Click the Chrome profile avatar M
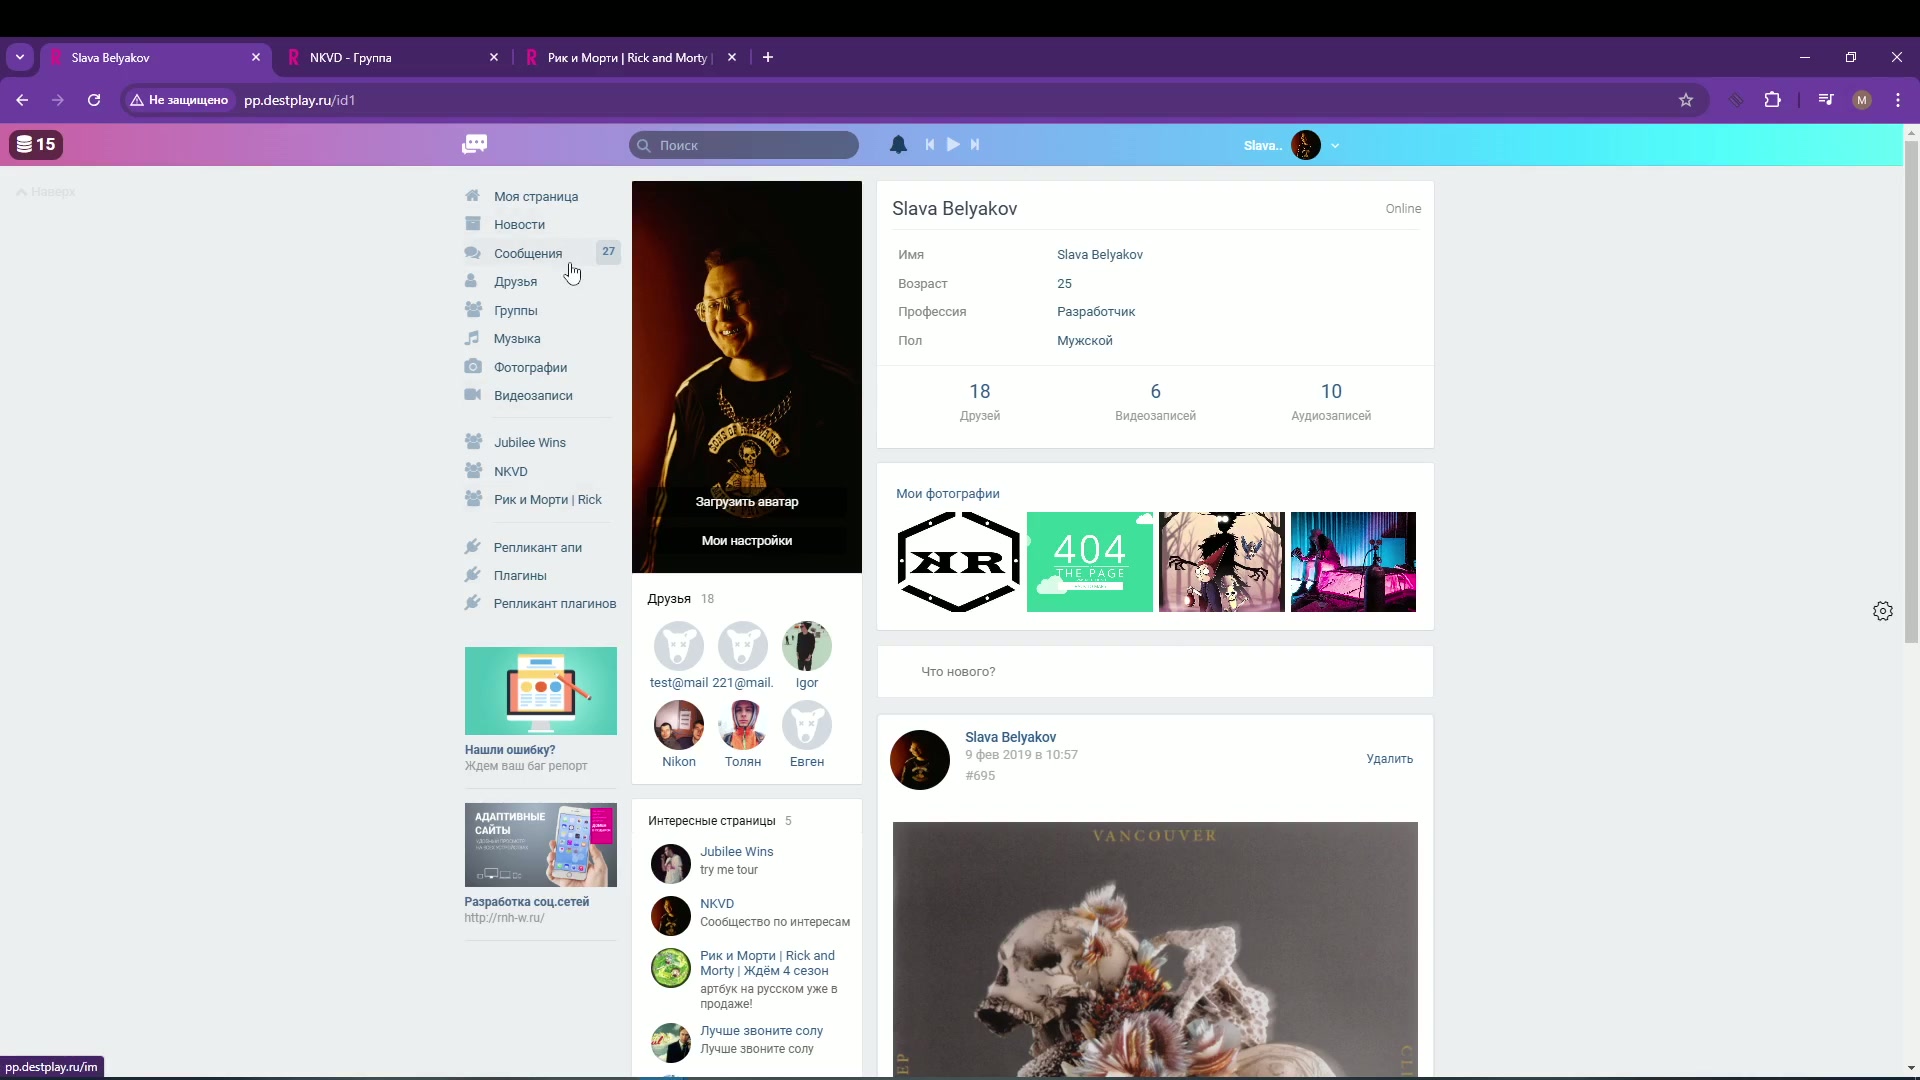 (x=1862, y=100)
